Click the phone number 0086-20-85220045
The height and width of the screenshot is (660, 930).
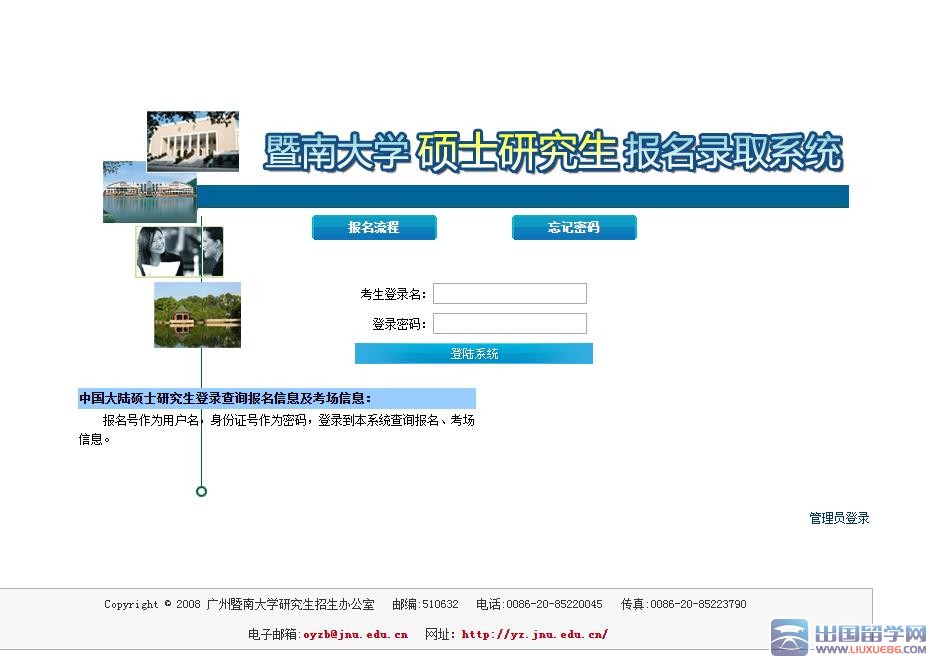554,604
